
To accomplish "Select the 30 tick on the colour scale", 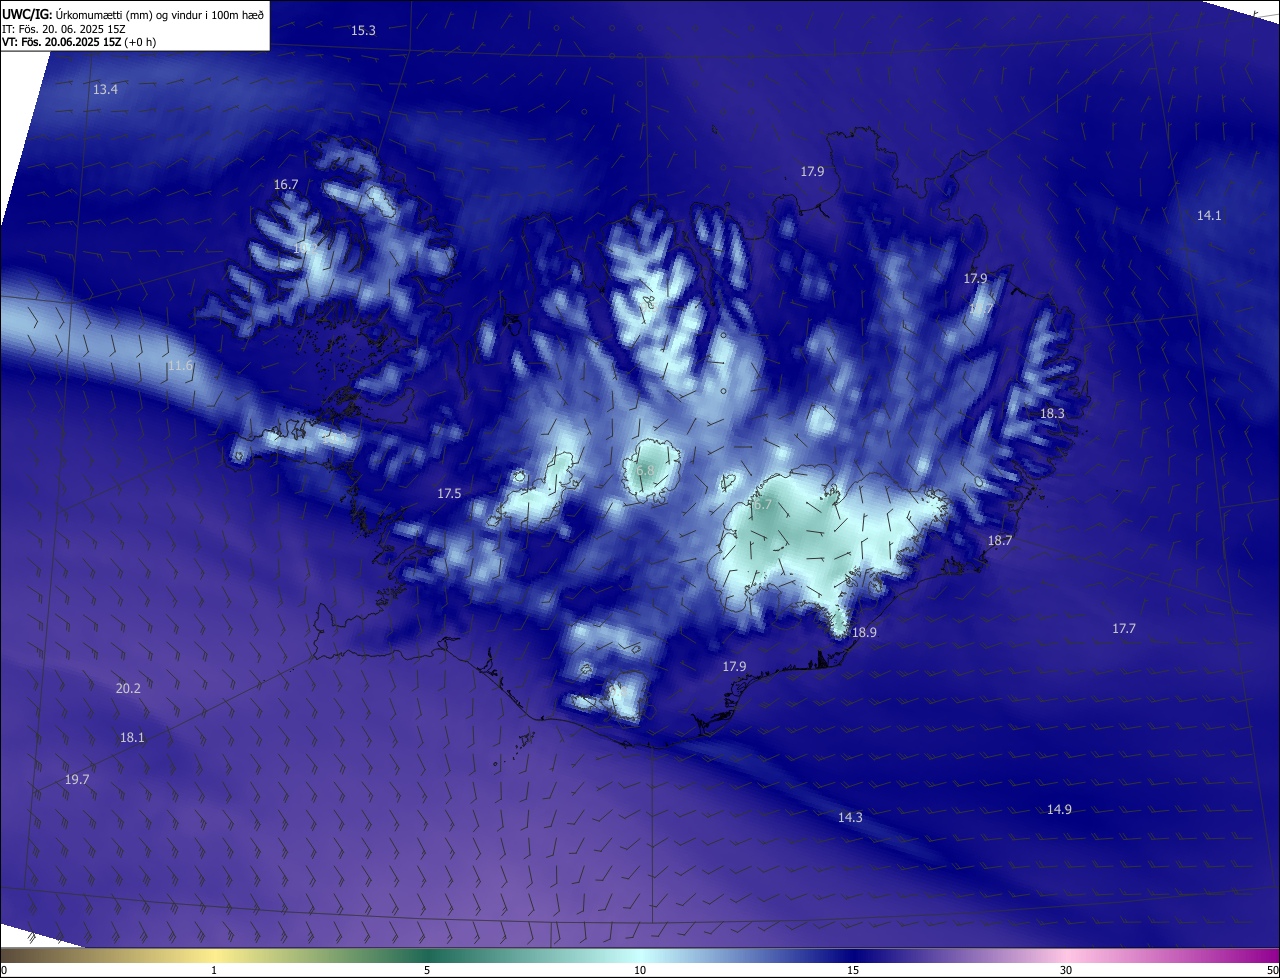I will point(1066,970).
